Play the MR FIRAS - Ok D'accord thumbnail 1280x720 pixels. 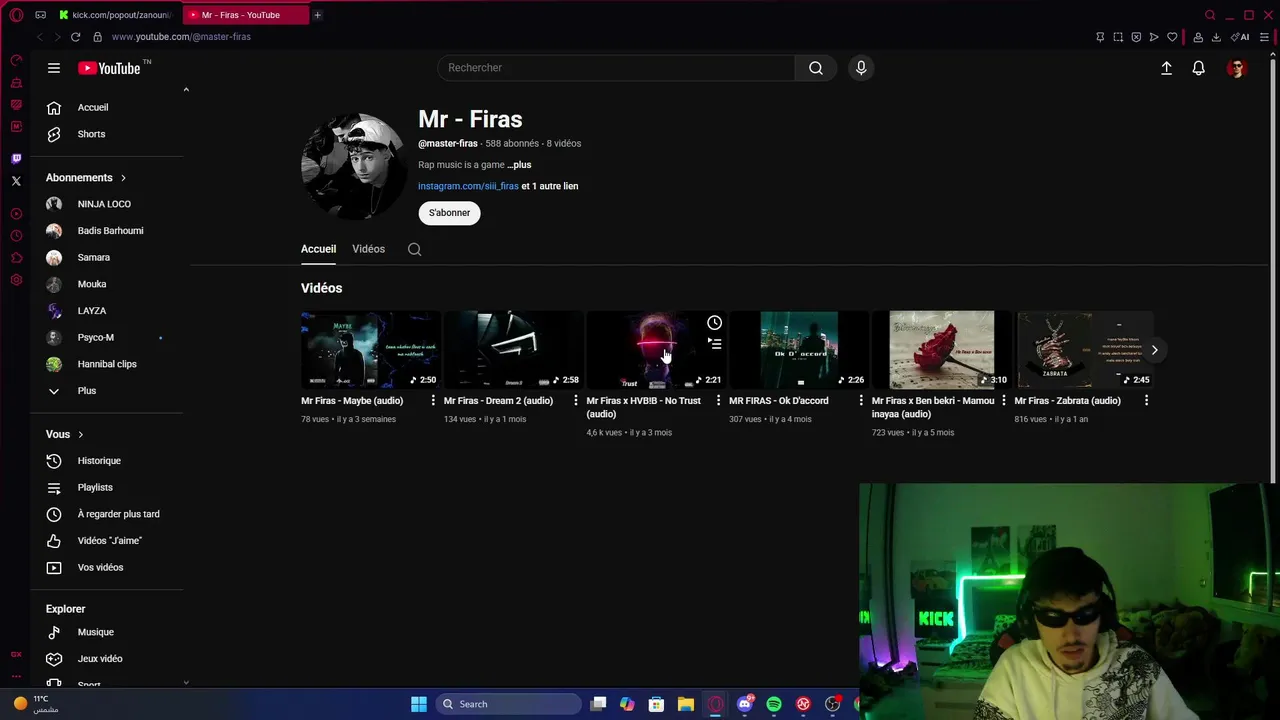pos(798,349)
